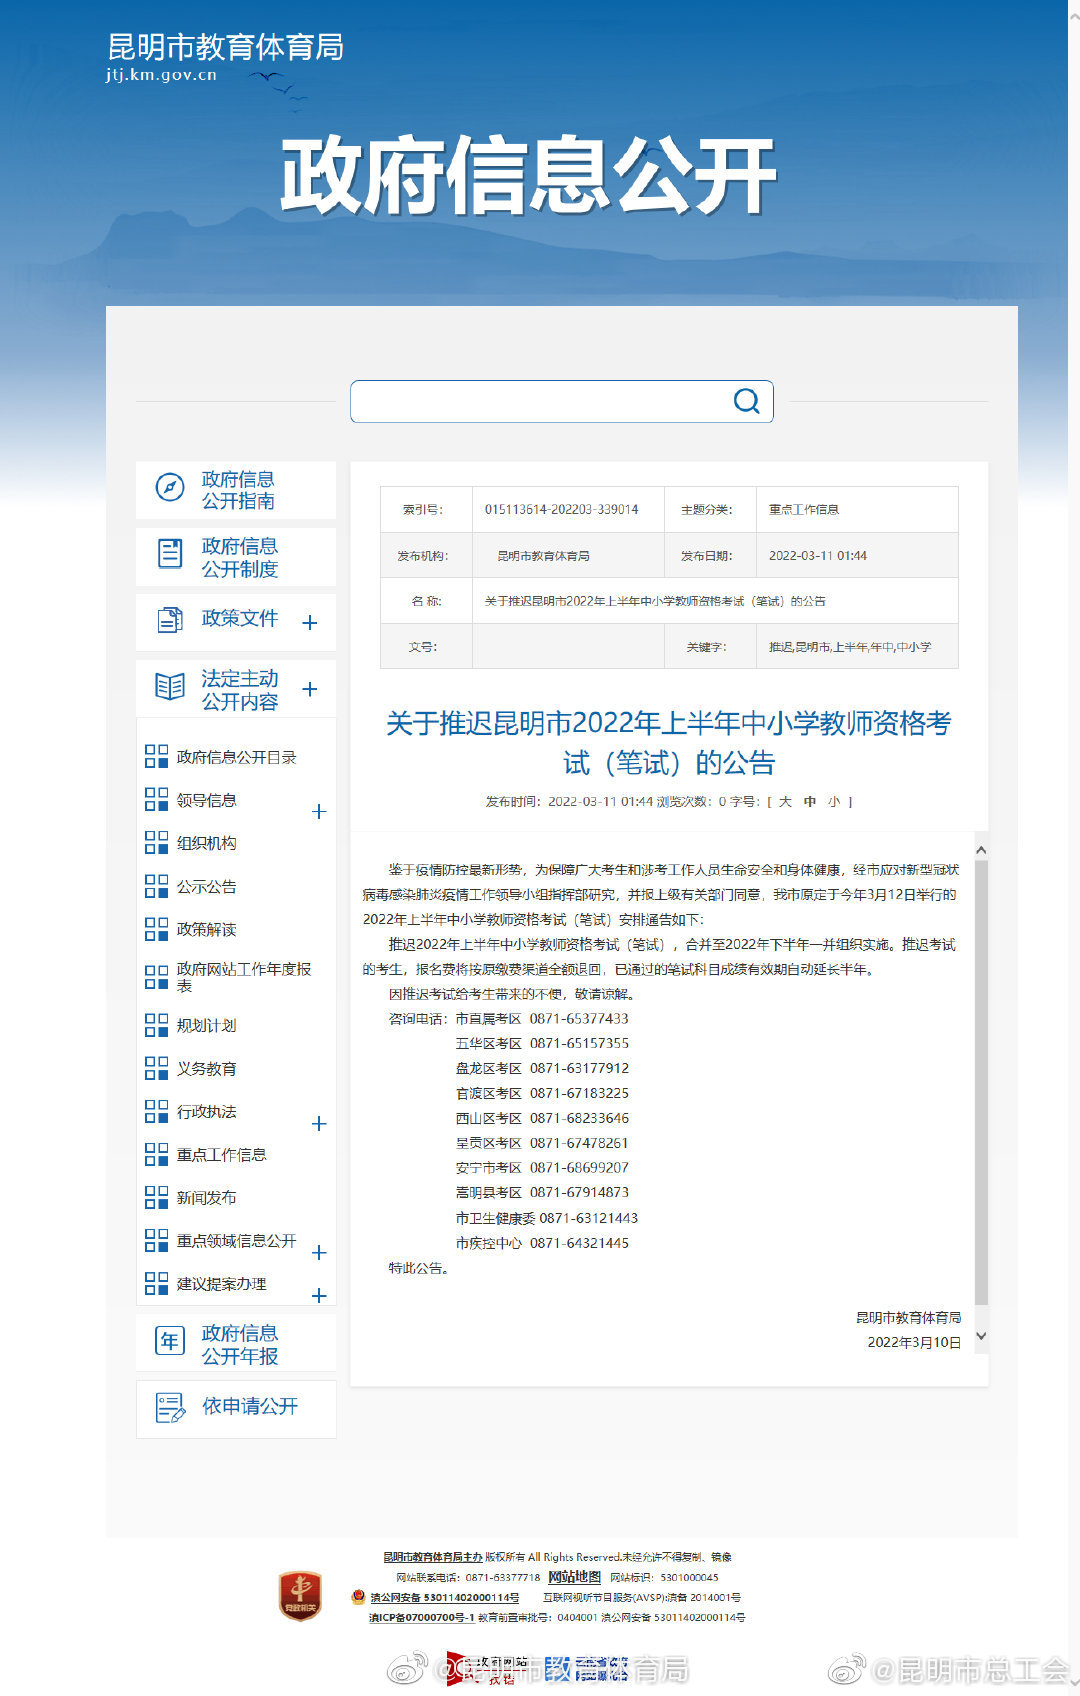The height and width of the screenshot is (1696, 1080).
Task: Click grid icon beside 新闻发布
Action: click(x=156, y=1196)
